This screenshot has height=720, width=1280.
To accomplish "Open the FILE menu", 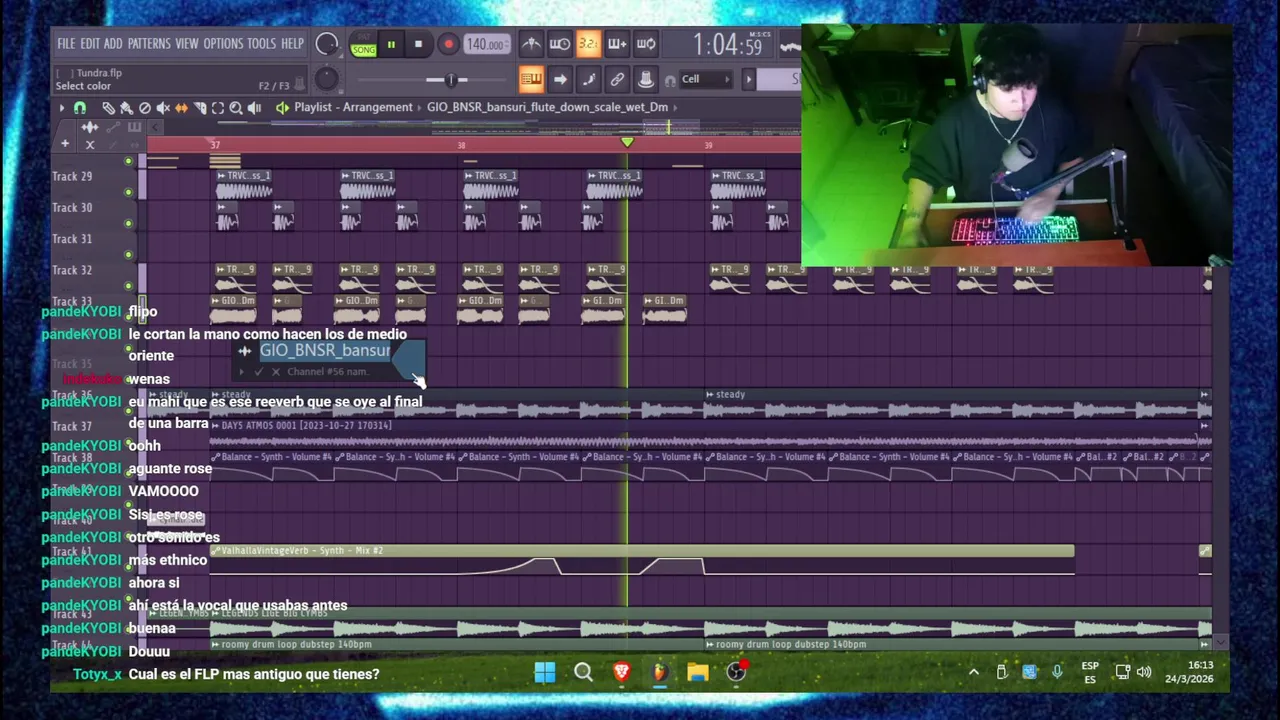I will pyautogui.click(x=66, y=44).
